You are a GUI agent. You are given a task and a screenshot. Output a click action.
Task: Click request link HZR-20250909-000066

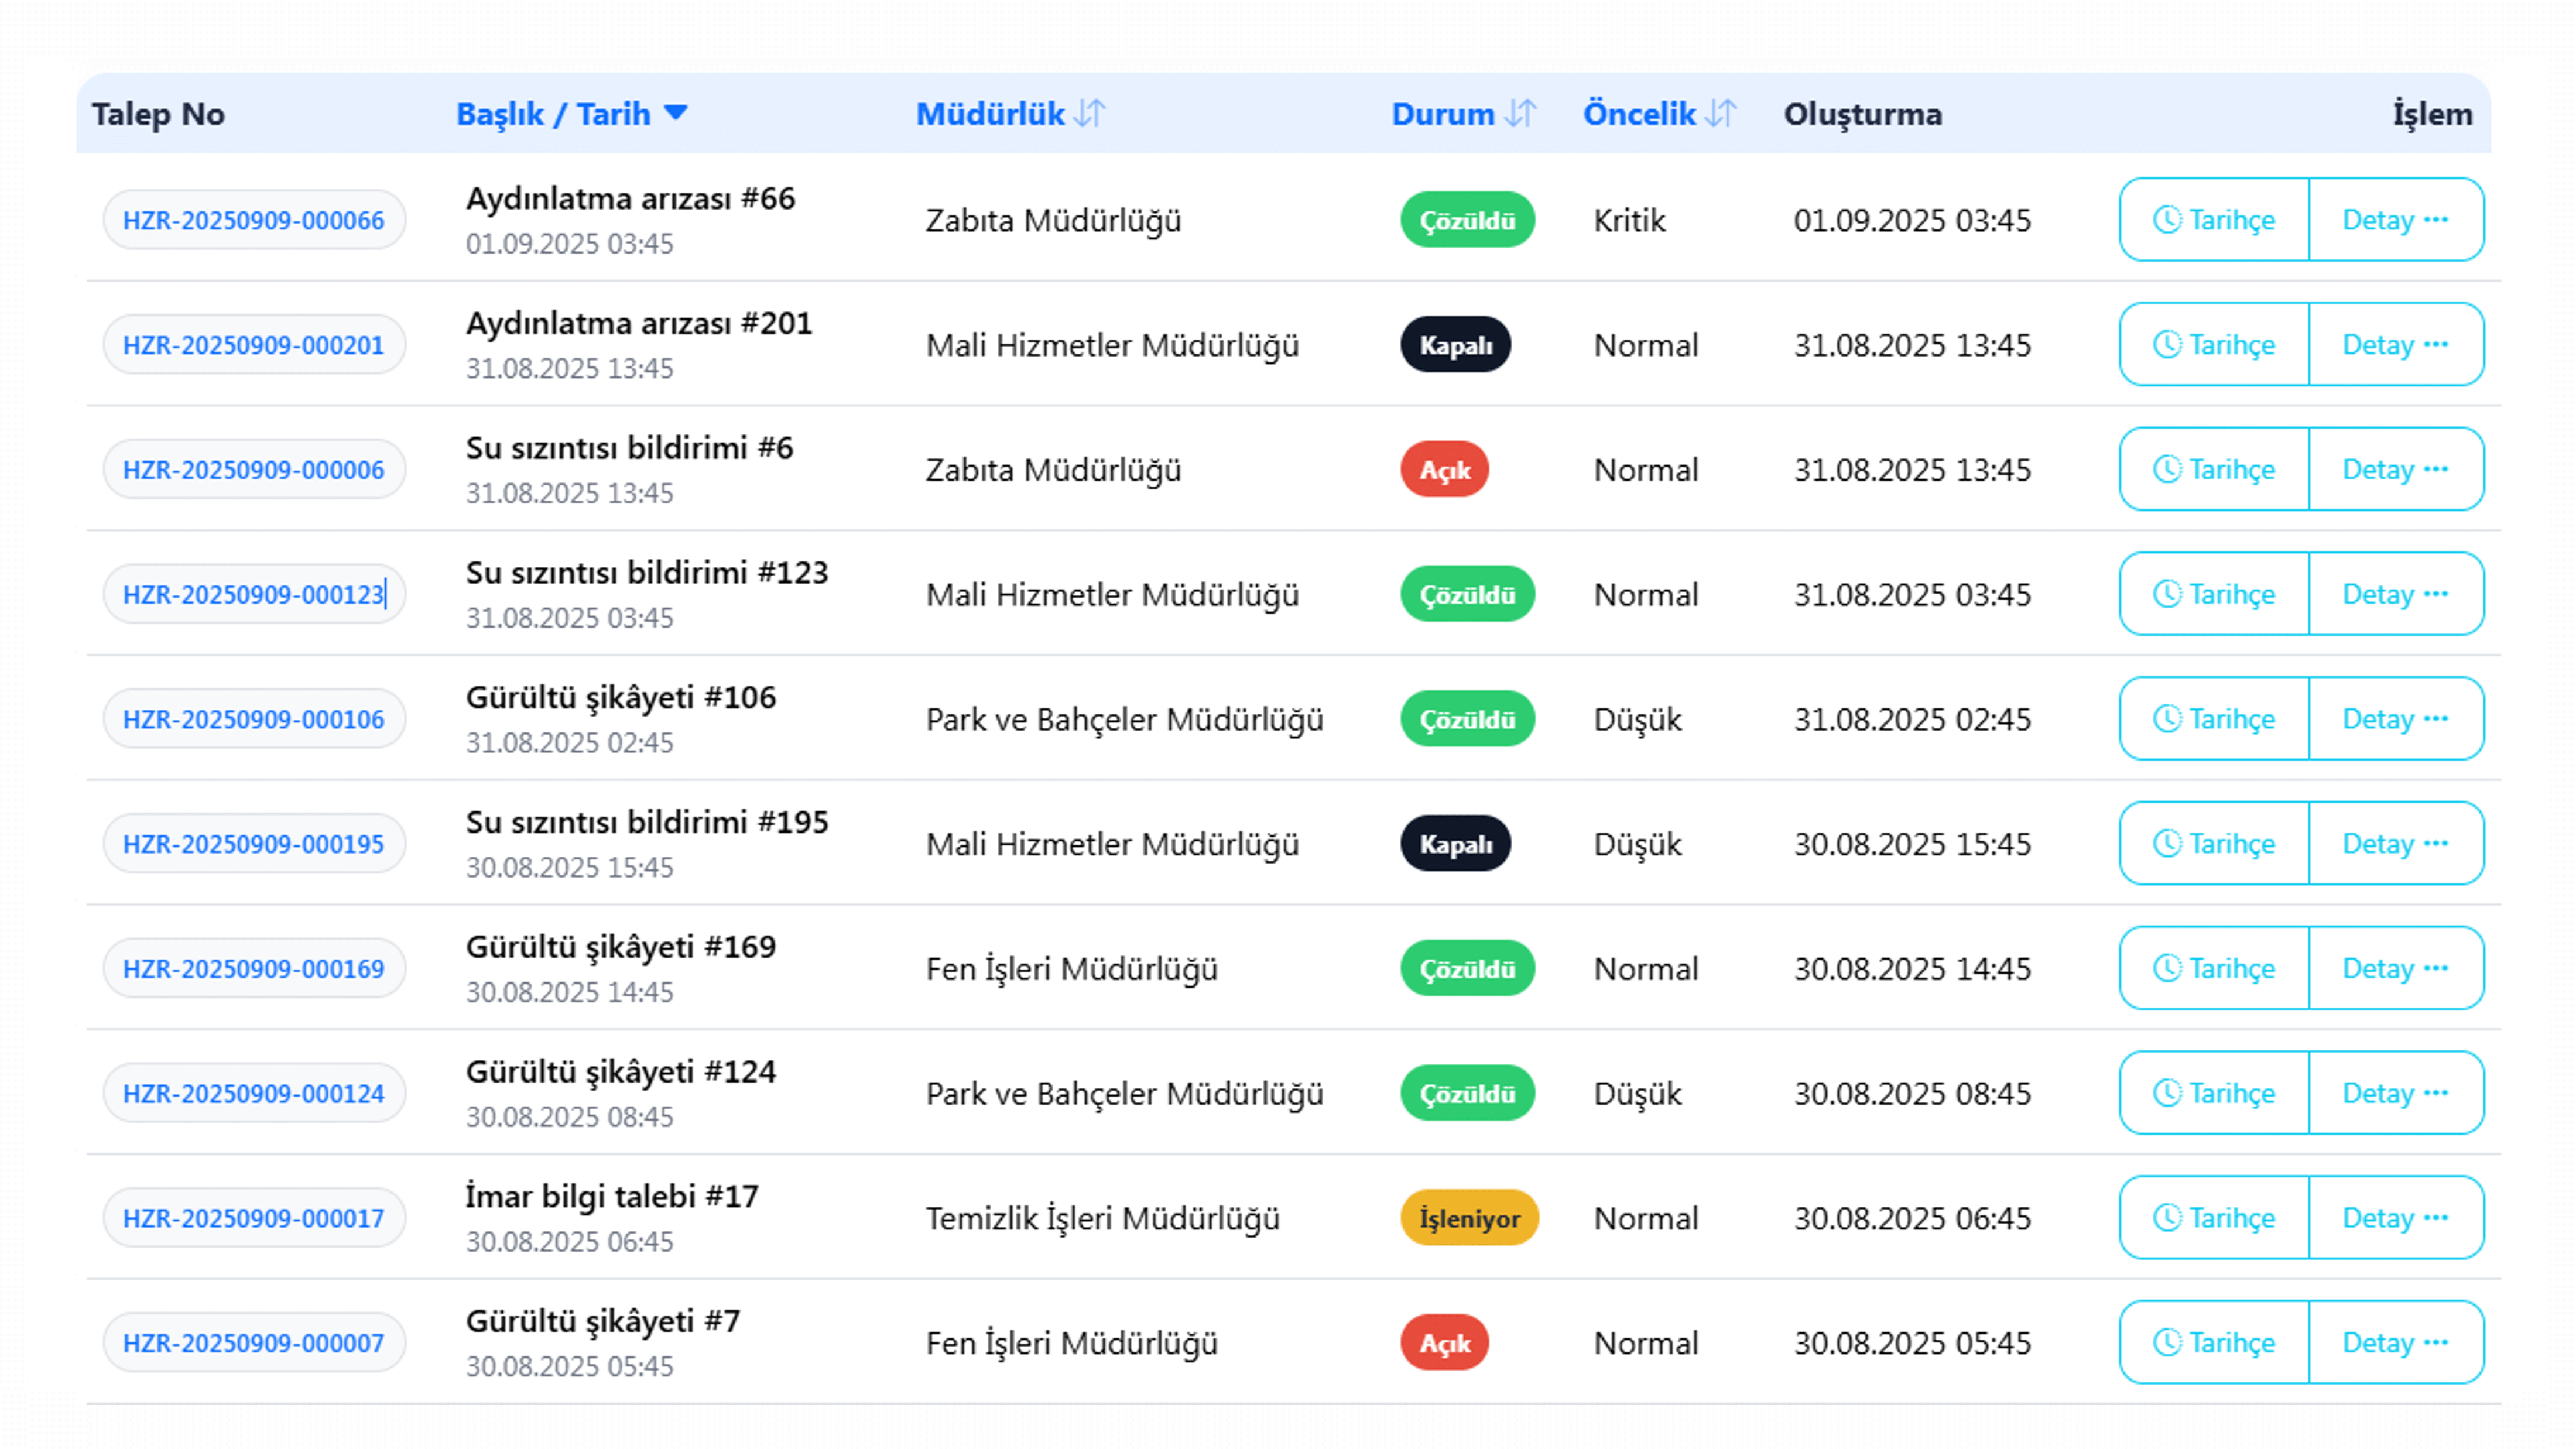253,220
